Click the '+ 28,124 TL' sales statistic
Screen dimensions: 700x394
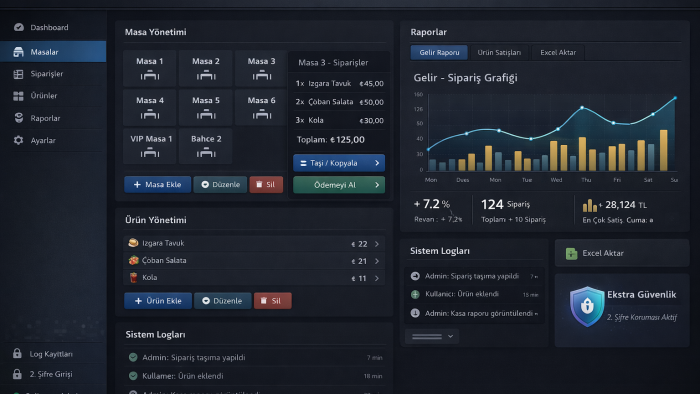[x=615, y=205]
